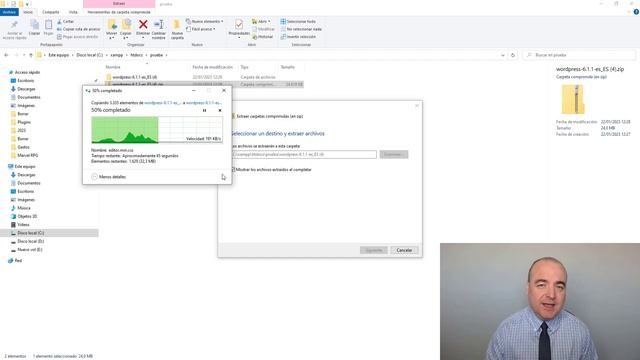
Task: Sort by the Tamaño column header
Action: click(287, 67)
